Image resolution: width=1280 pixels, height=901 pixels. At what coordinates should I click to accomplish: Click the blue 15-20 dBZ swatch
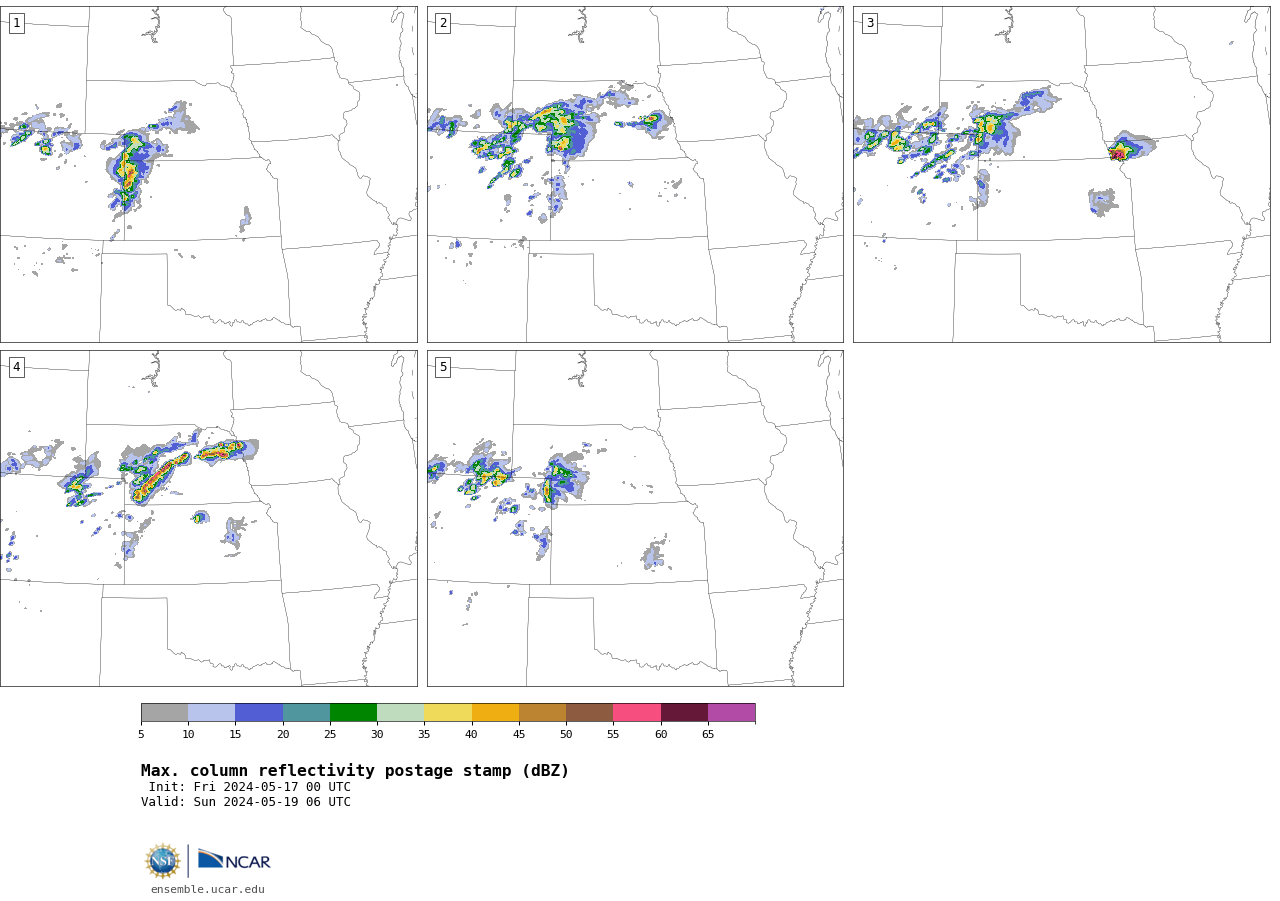259,712
